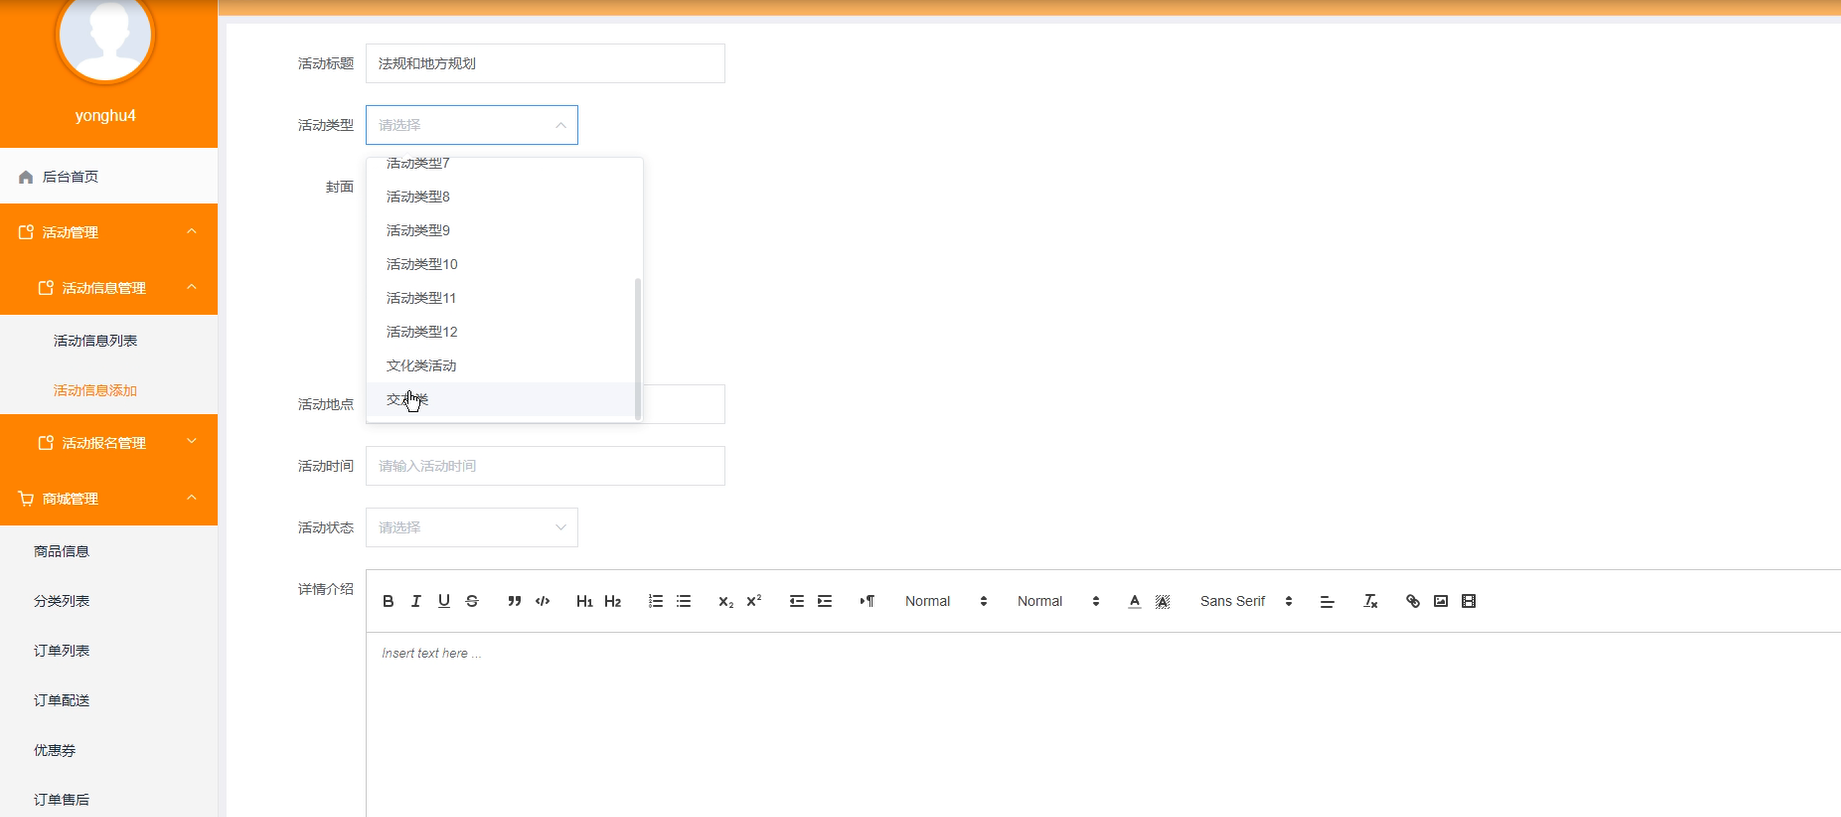Open the first Normal size dropdown

945,601
